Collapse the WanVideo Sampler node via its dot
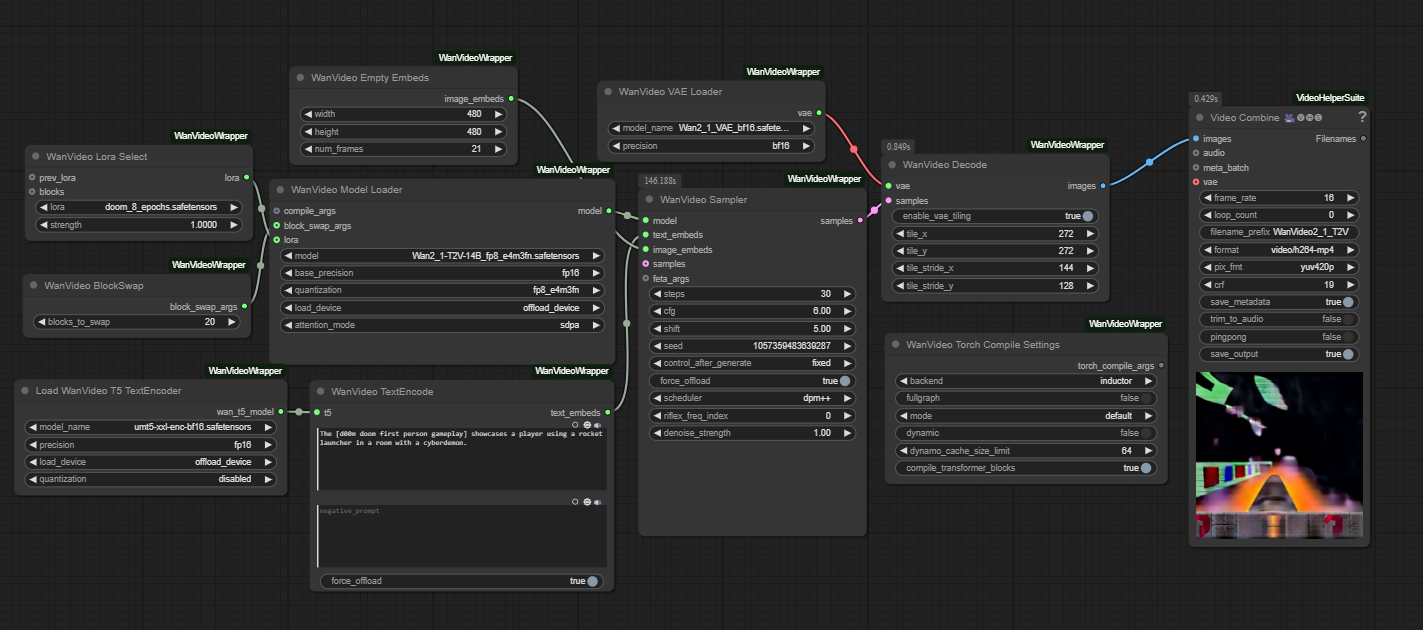1423x630 pixels. tap(649, 200)
